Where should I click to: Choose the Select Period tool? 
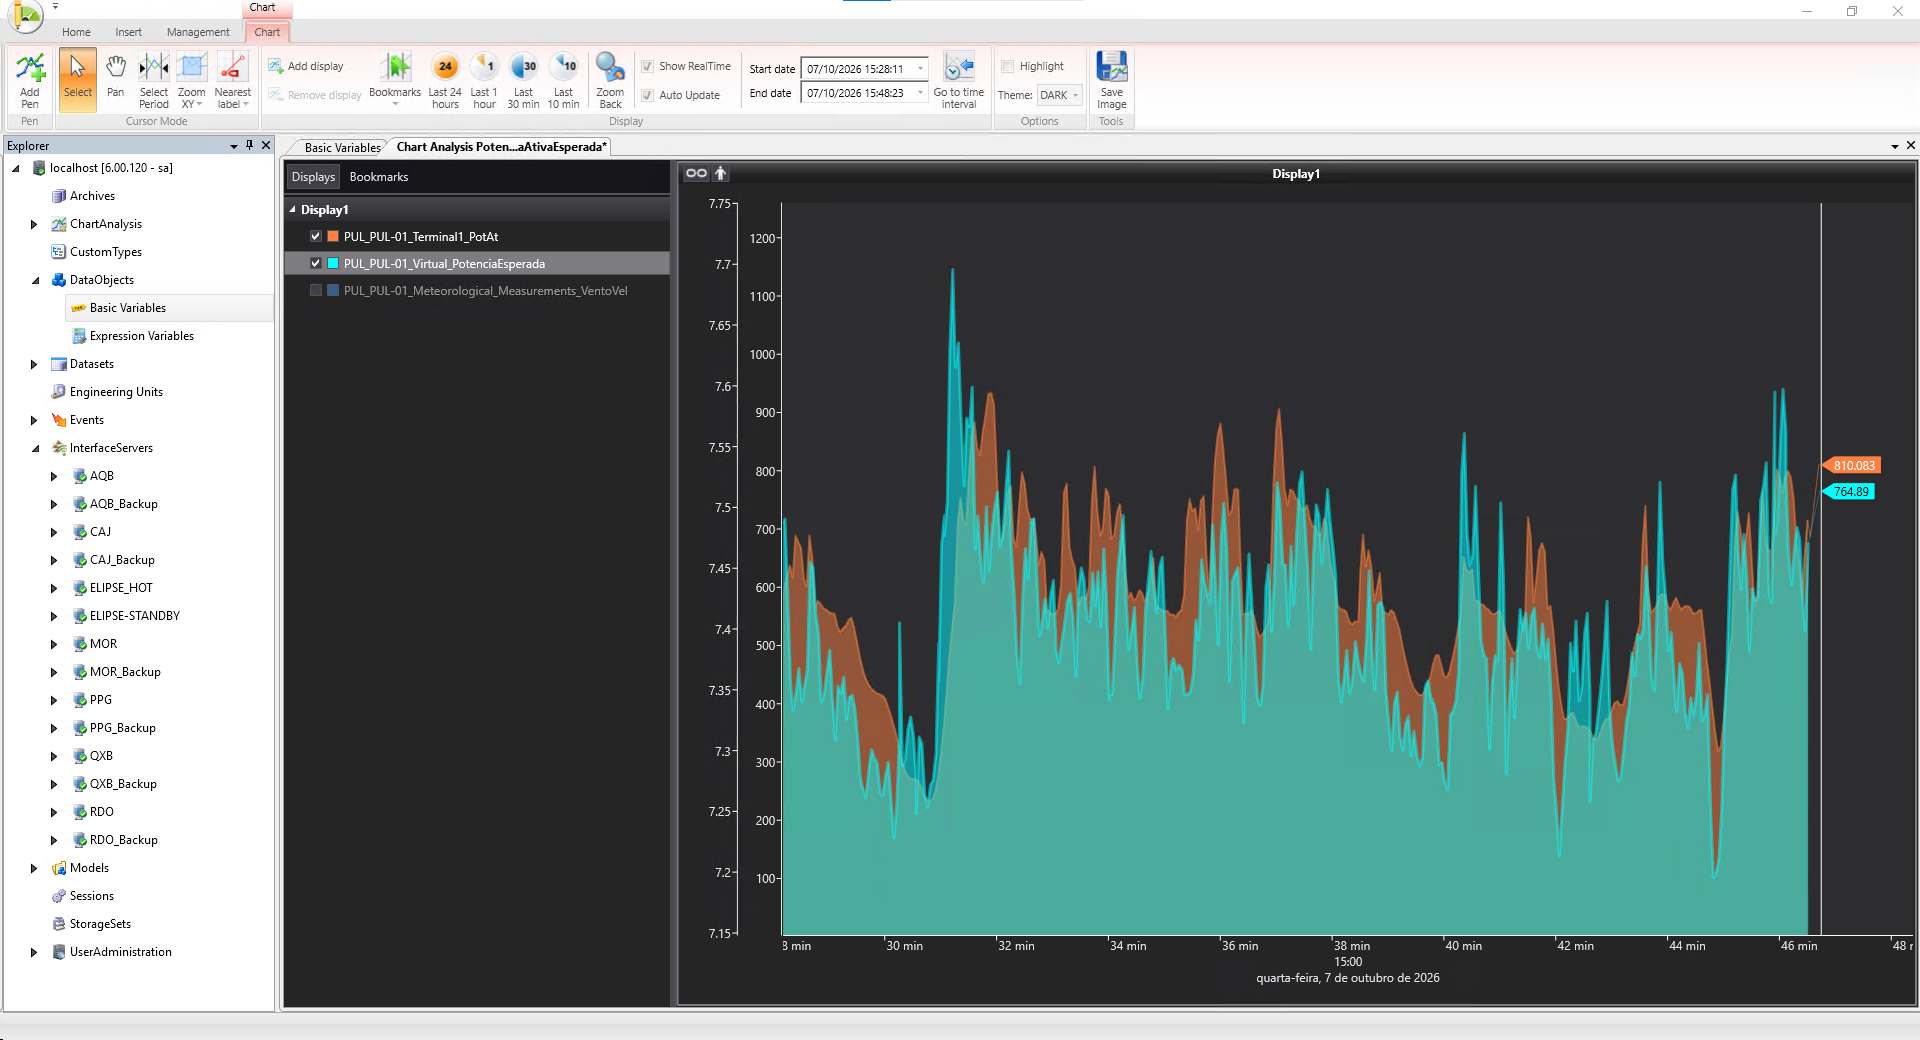tap(154, 79)
